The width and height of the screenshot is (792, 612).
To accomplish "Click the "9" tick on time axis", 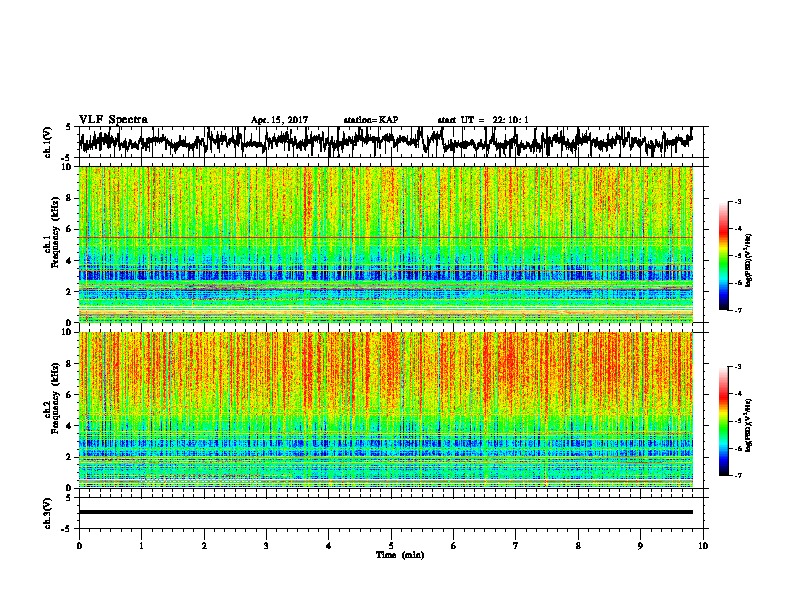I will pos(640,546).
